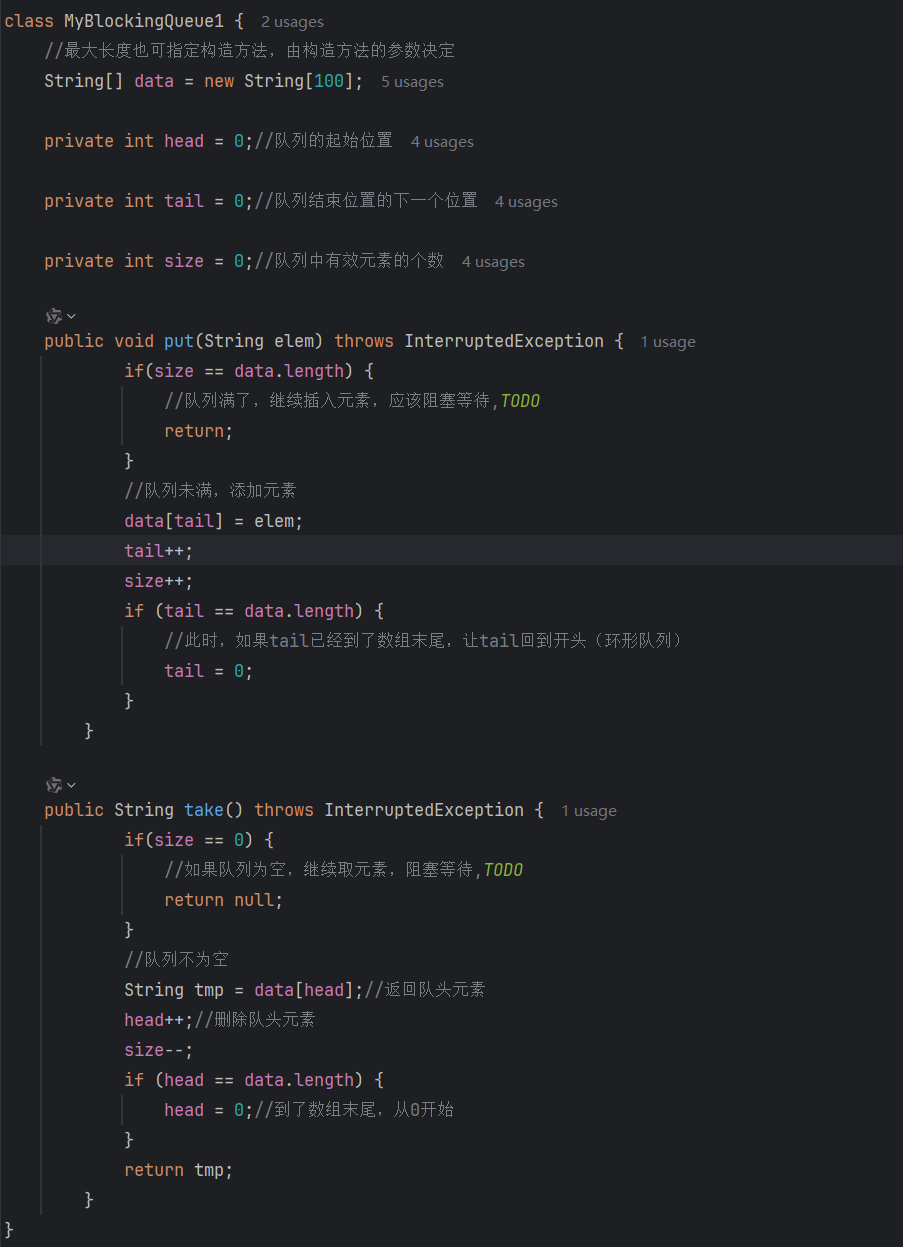Click the 'return tmp;' statement
The width and height of the screenshot is (903, 1247).
(179, 1170)
